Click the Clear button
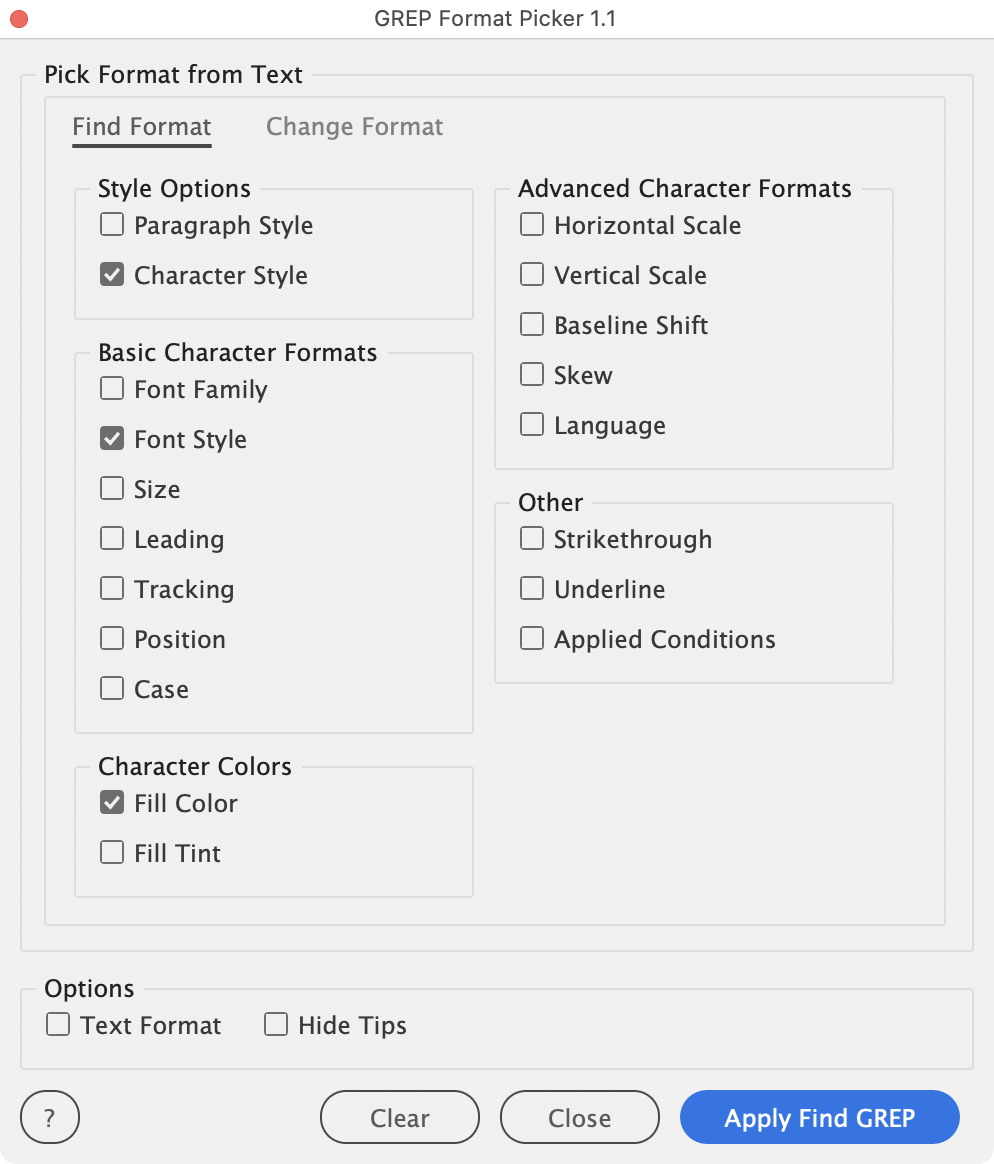 (400, 1117)
